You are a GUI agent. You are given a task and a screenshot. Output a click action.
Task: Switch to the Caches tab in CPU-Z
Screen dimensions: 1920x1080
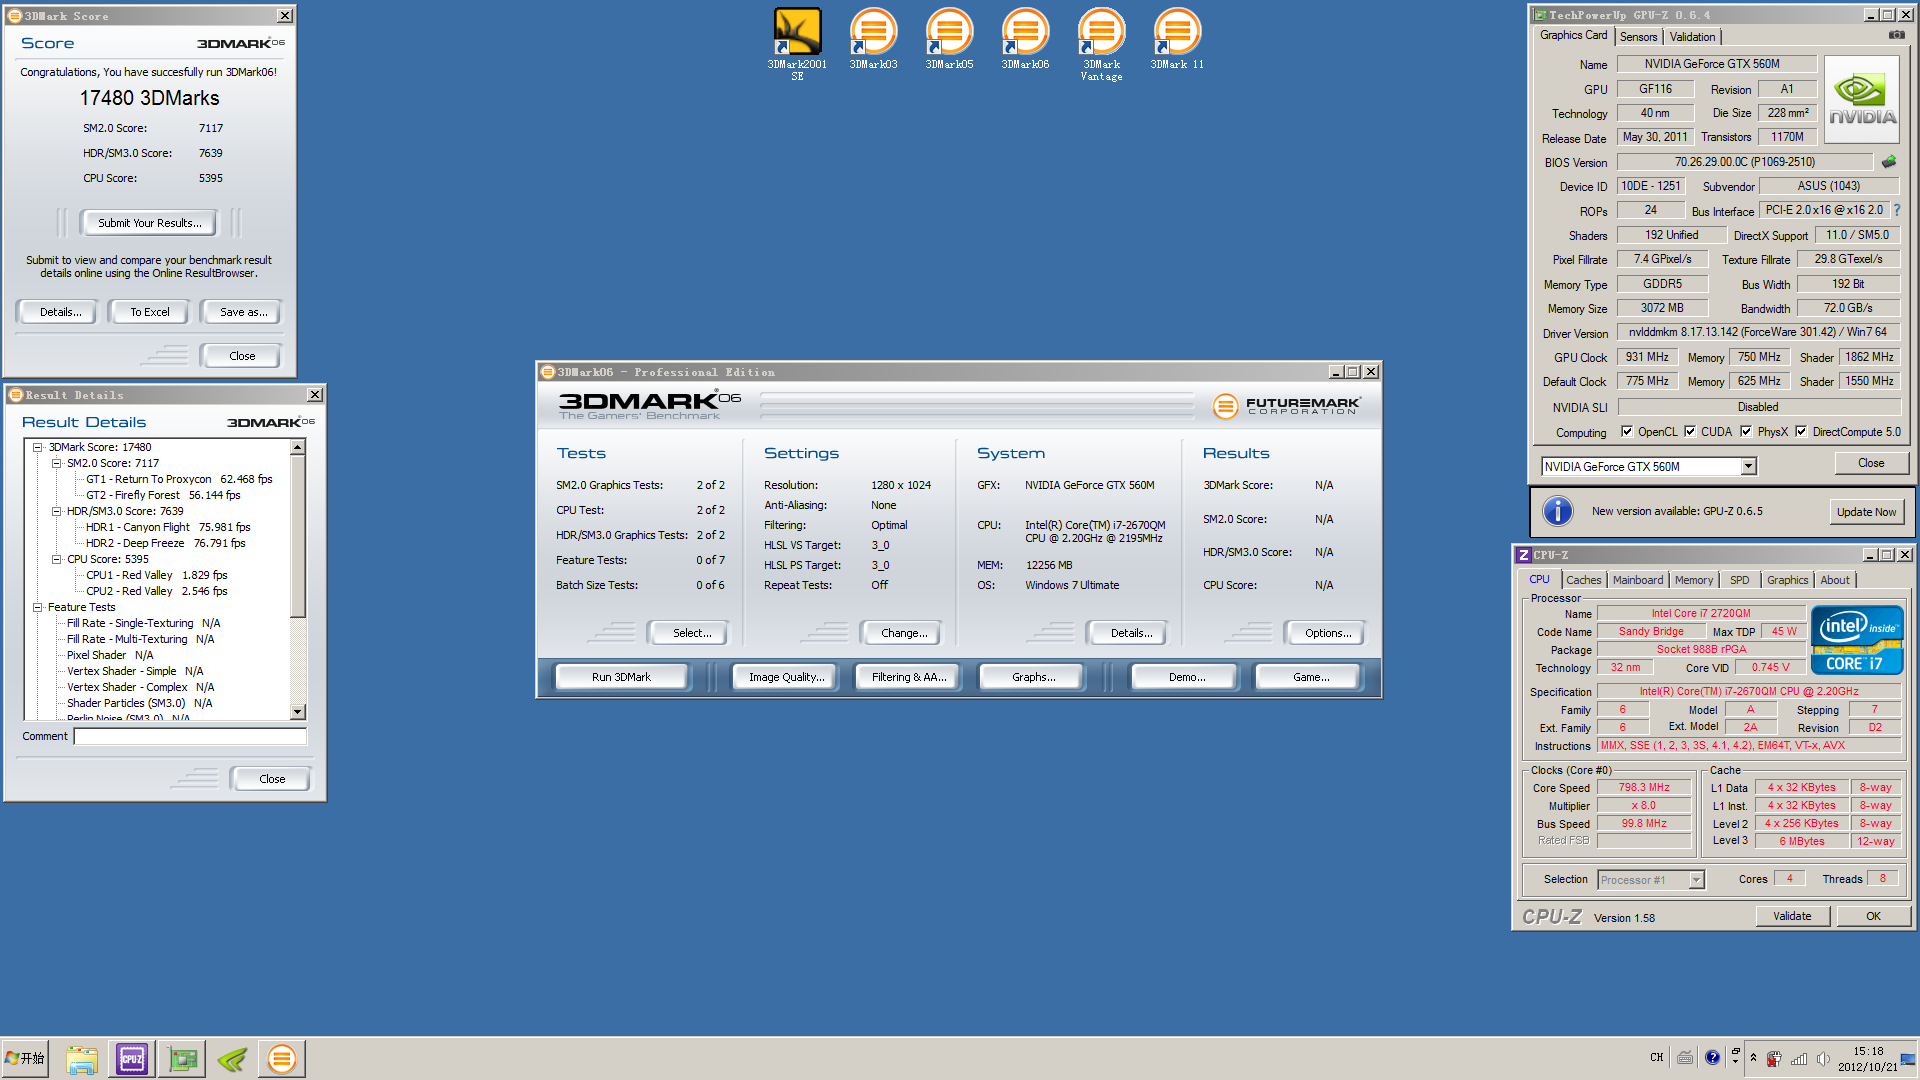point(1584,580)
